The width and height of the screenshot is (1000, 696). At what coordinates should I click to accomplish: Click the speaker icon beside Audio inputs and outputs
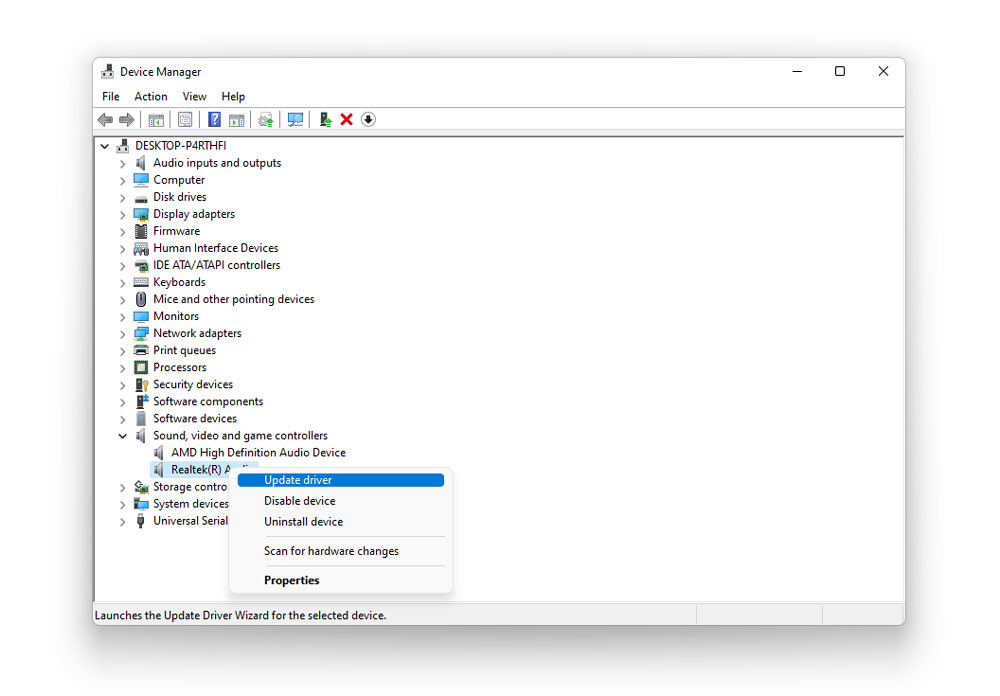141,163
